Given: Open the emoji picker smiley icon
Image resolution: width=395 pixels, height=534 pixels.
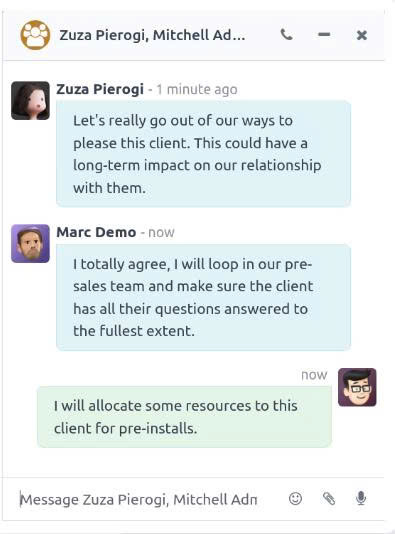Looking at the screenshot, I should tap(295, 499).
